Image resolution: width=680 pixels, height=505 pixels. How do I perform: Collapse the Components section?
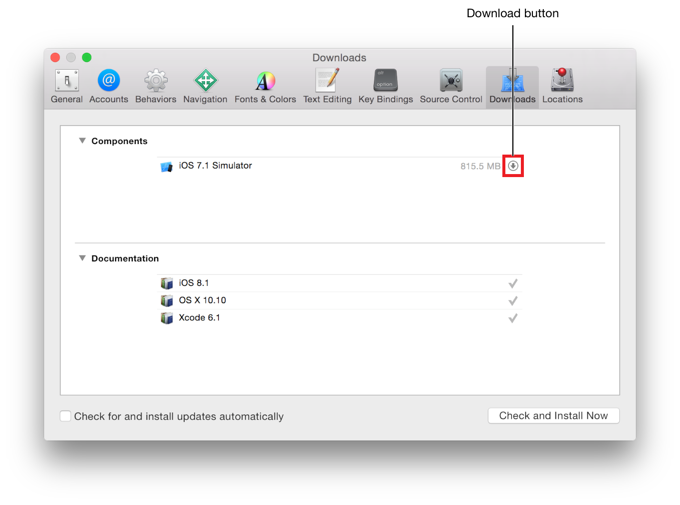point(82,141)
